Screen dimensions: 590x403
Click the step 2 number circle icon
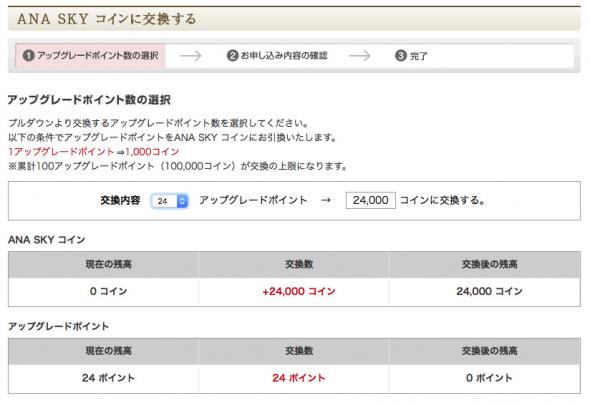click(x=233, y=56)
